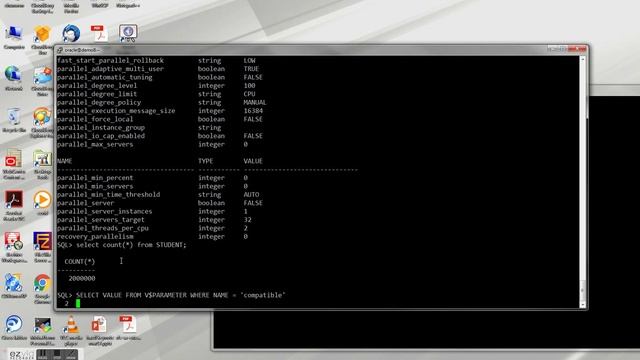
Task: Pause recording in ezvid recorder
Action: [43, 355]
